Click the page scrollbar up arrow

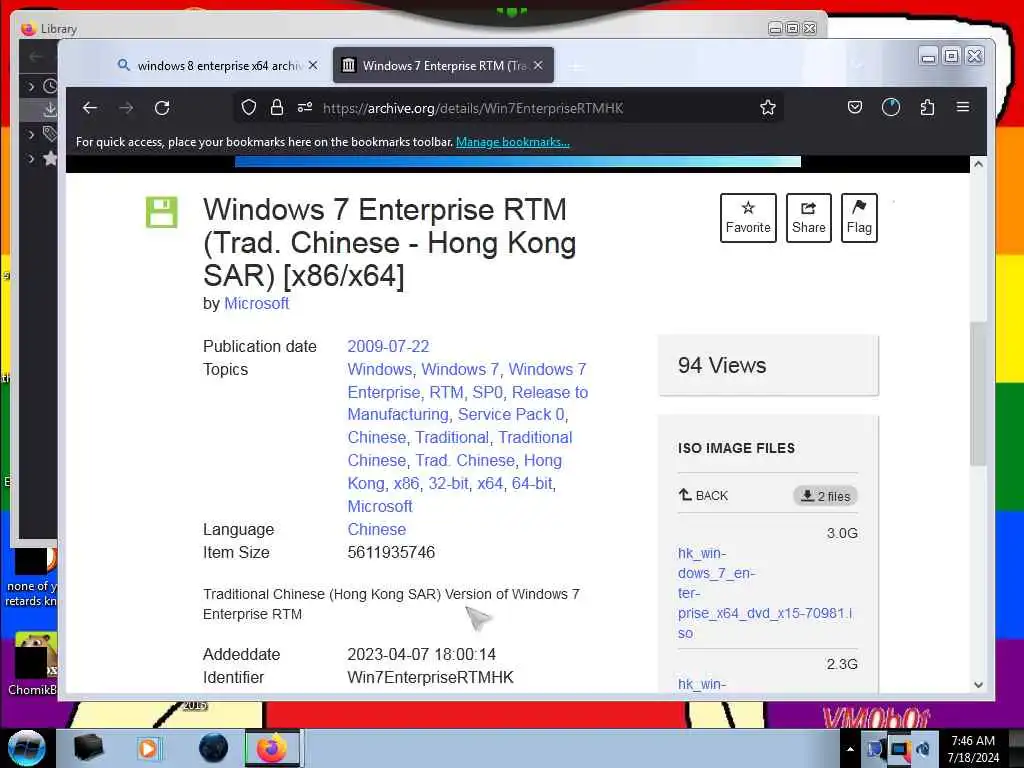[978, 164]
